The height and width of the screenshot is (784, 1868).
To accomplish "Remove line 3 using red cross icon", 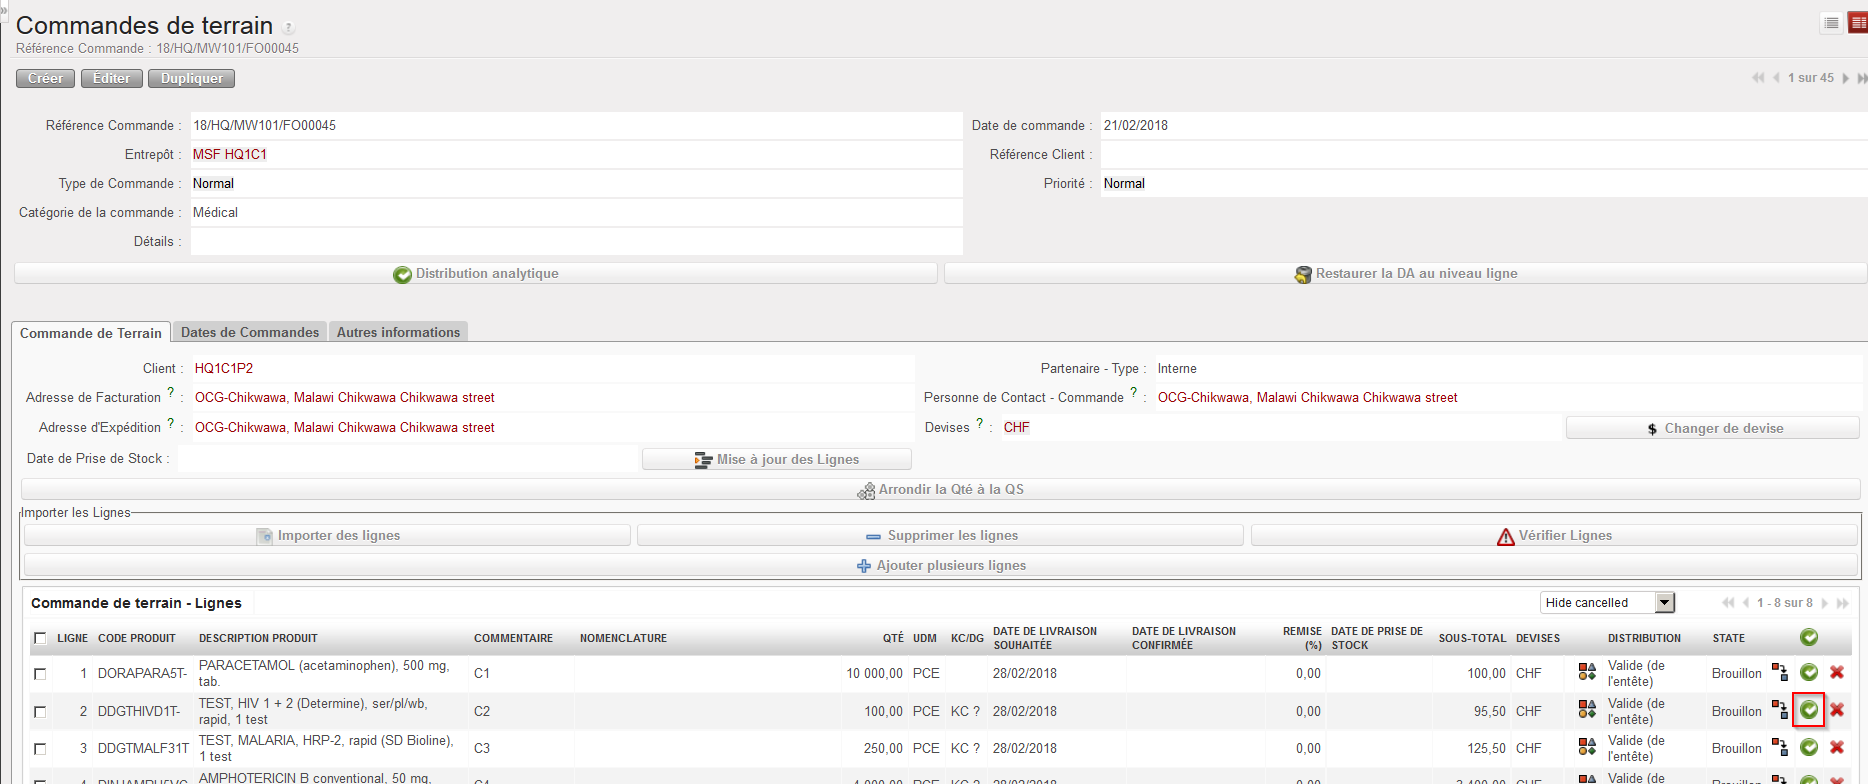I will click(1837, 747).
